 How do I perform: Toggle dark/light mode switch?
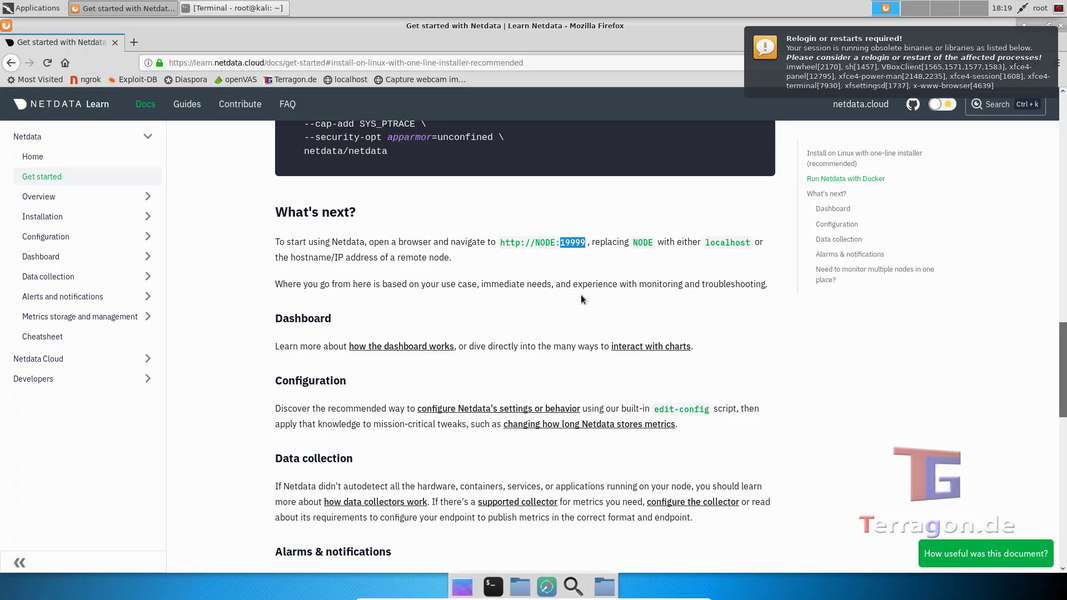pyautogui.click(x=942, y=104)
